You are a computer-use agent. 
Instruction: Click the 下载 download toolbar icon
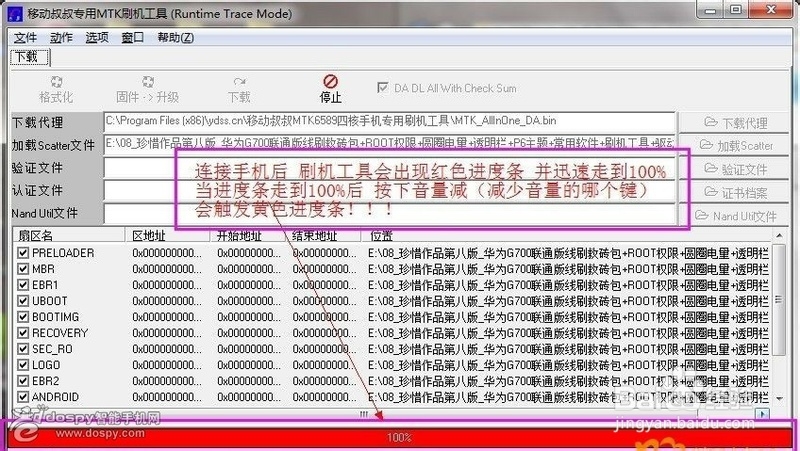(x=239, y=82)
